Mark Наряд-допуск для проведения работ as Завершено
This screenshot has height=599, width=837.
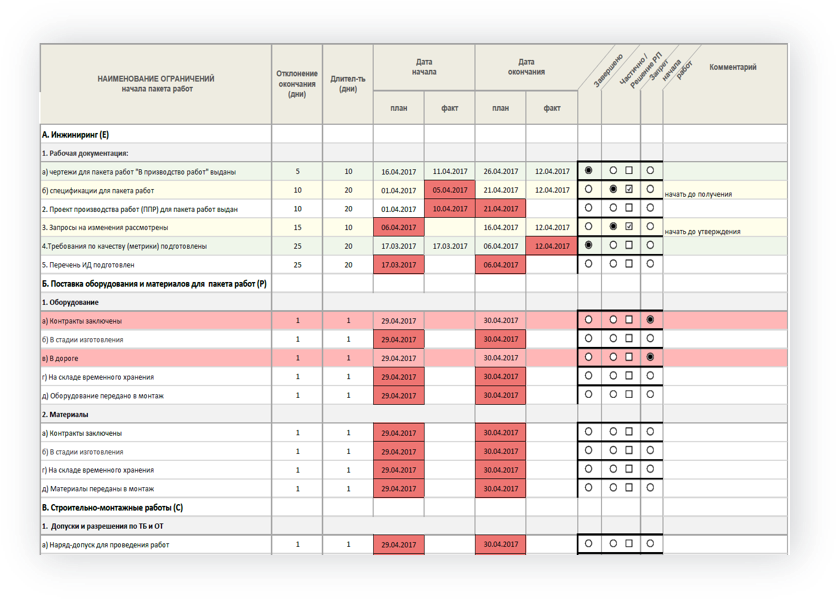tap(588, 543)
